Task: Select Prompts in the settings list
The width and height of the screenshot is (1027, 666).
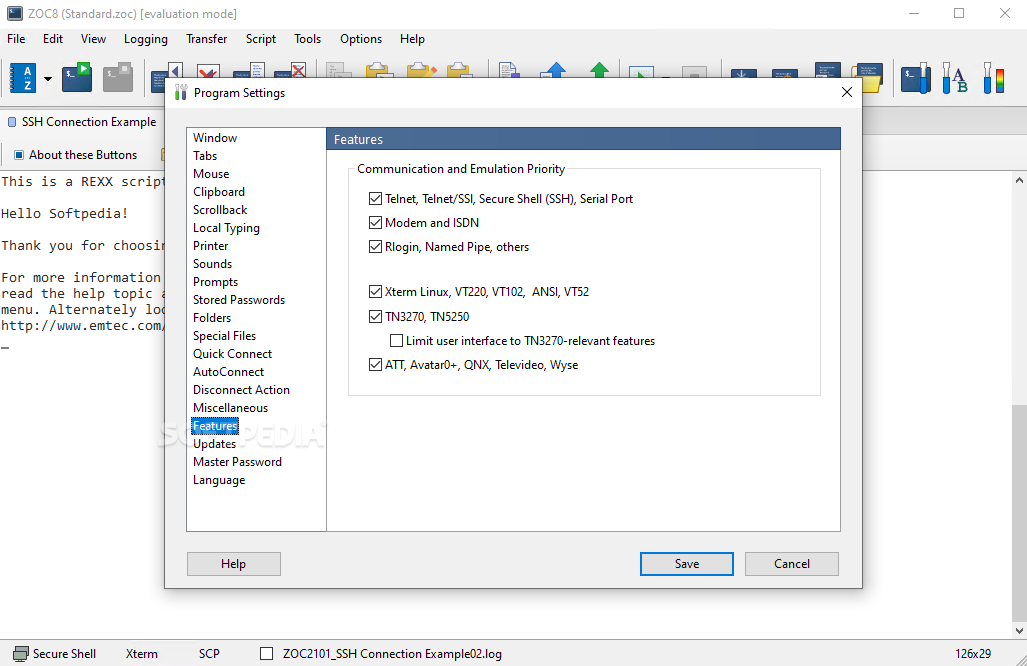Action: point(215,282)
